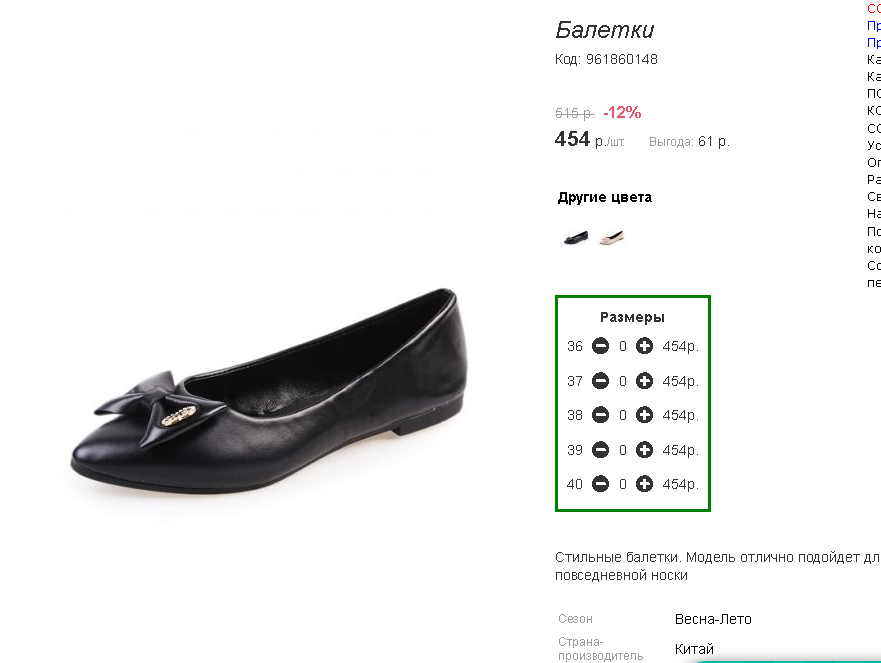The height and width of the screenshot is (663, 881).
Task: Add one pair of size 40
Action: [x=644, y=484]
